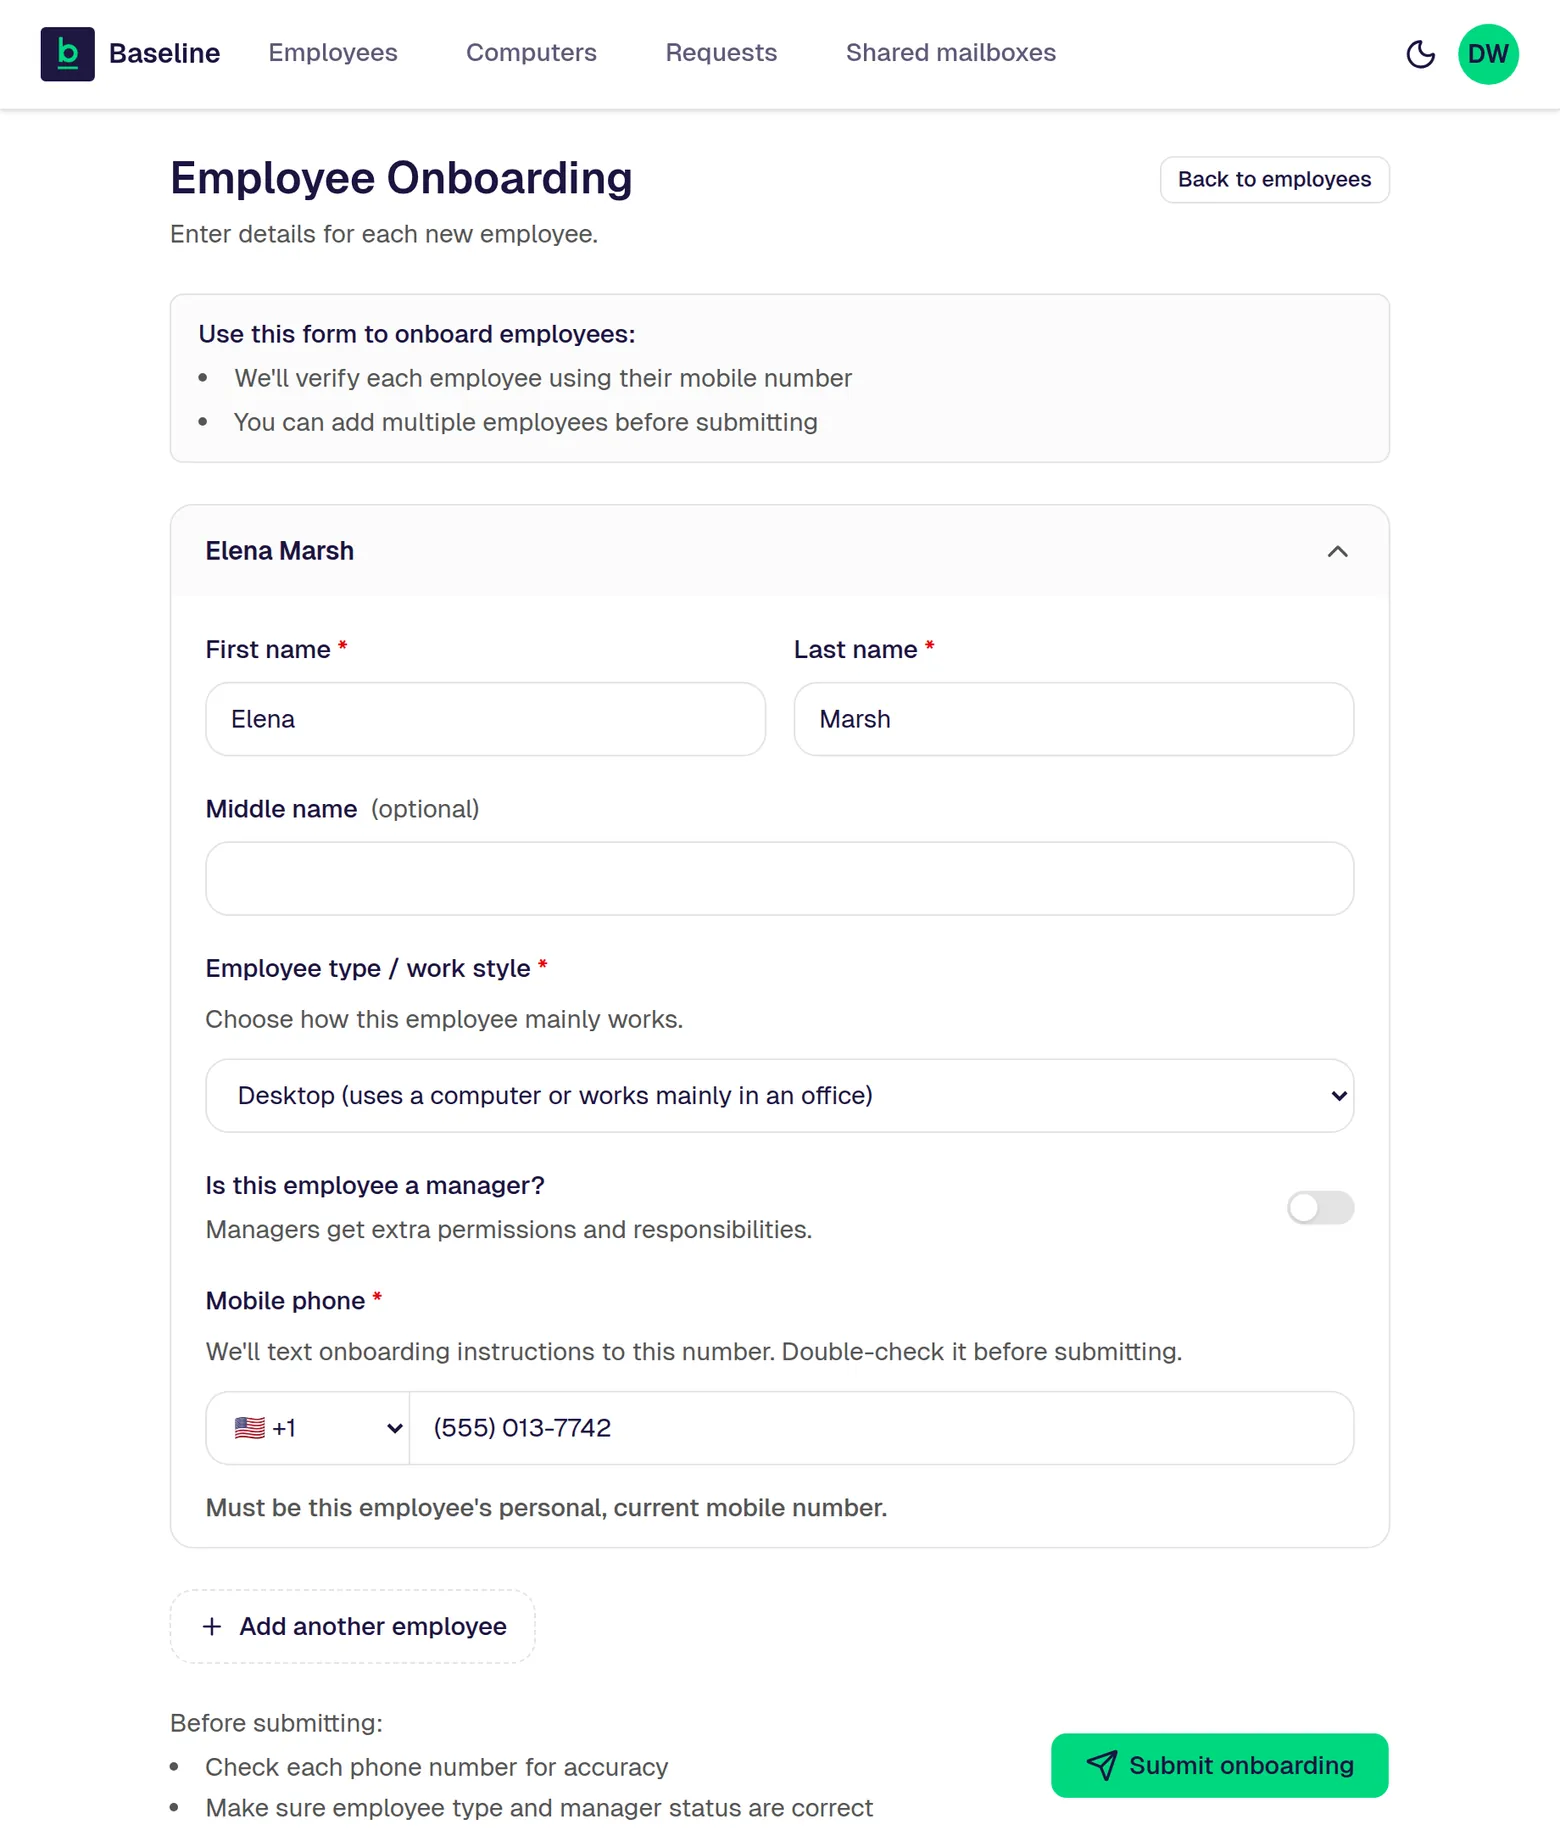This screenshot has height=1847, width=1560.
Task: Click the 'First name' field label
Action: pyautogui.click(x=268, y=650)
